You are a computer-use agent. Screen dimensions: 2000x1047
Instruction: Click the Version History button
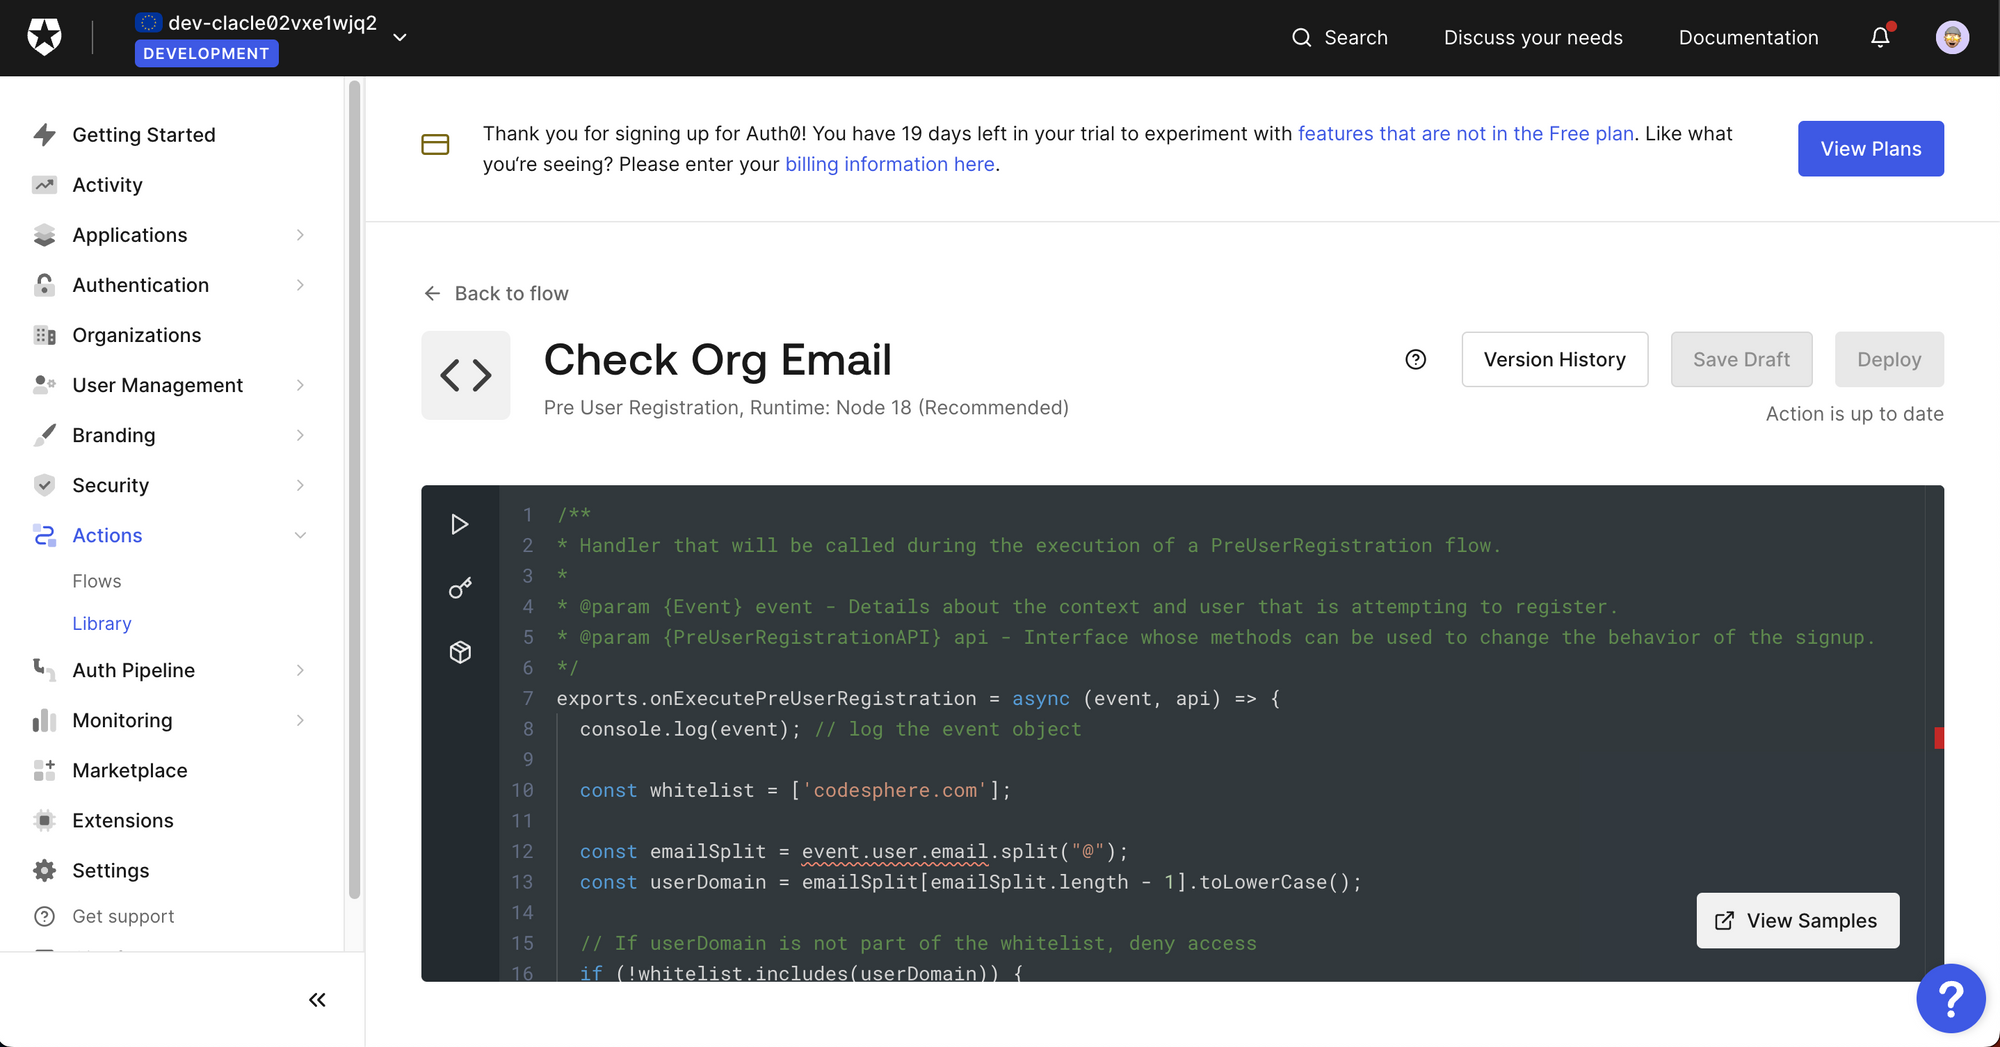(1554, 360)
